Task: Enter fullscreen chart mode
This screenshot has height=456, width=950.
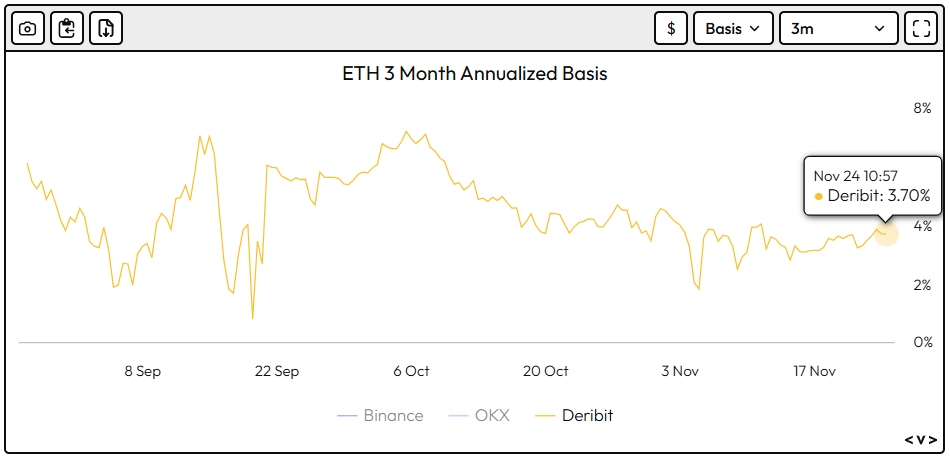Action: [919, 28]
